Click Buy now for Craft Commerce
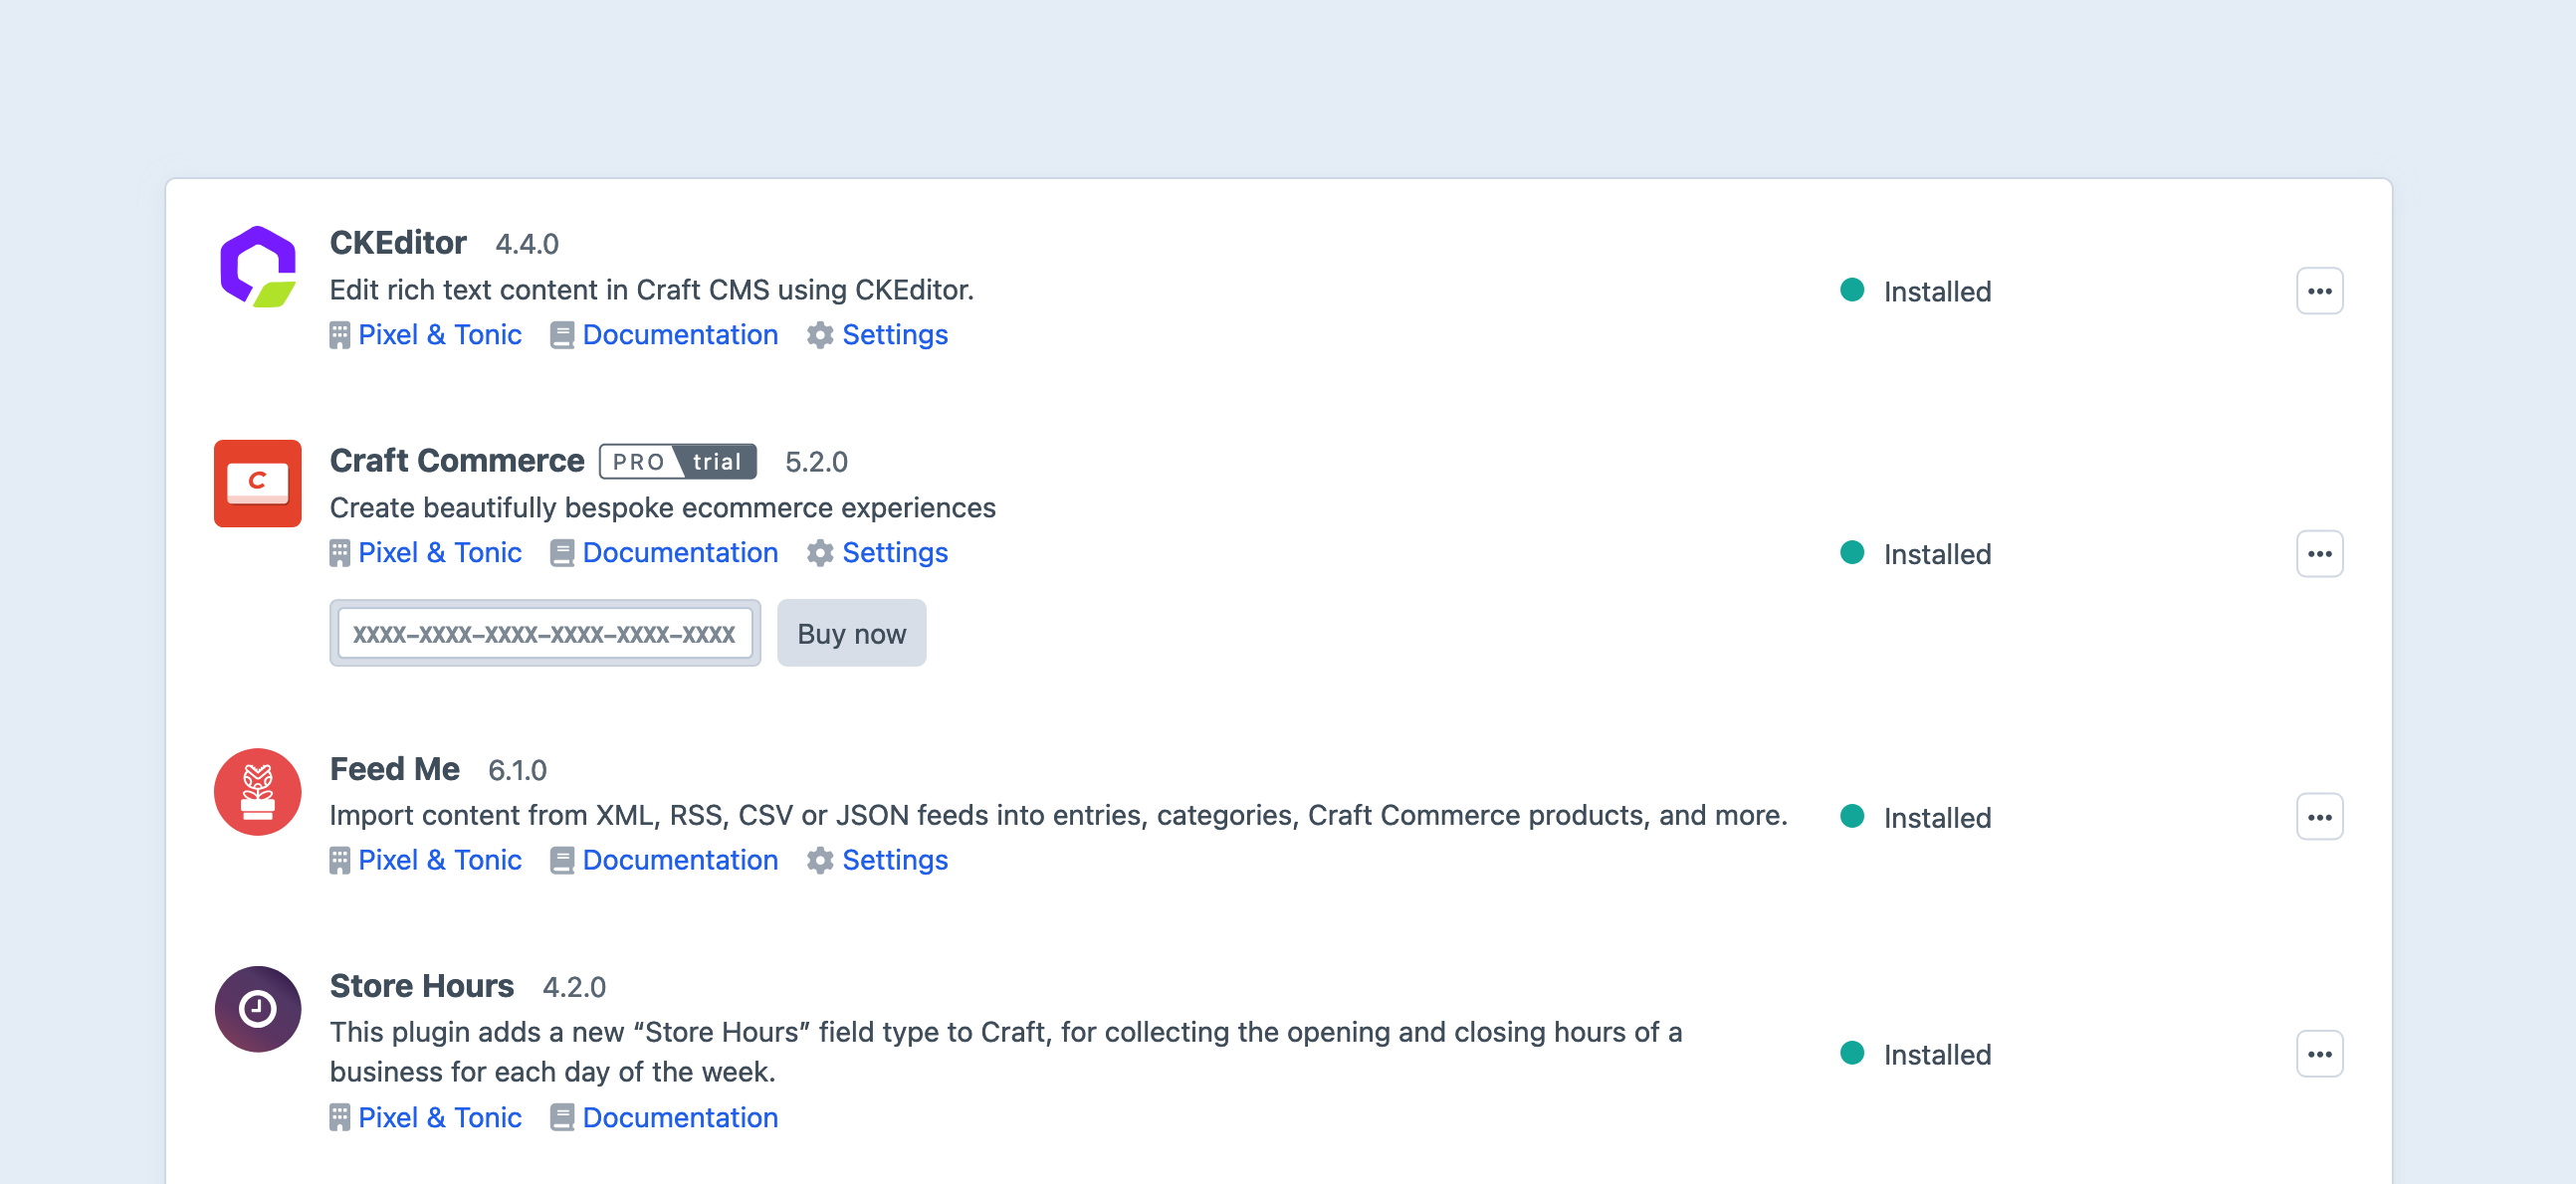The width and height of the screenshot is (2576, 1184). [x=851, y=632]
